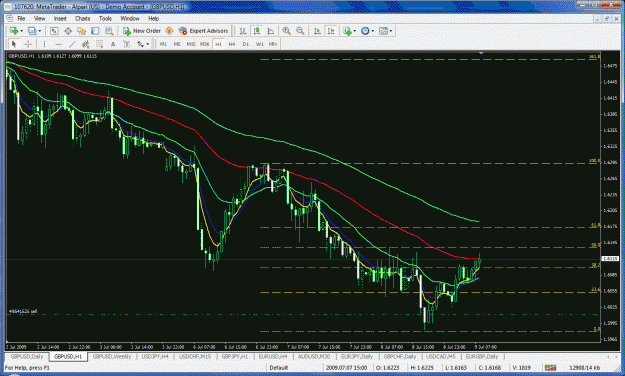Set timeframe to M5
This screenshot has height=376, width=625.
pyautogui.click(x=177, y=44)
